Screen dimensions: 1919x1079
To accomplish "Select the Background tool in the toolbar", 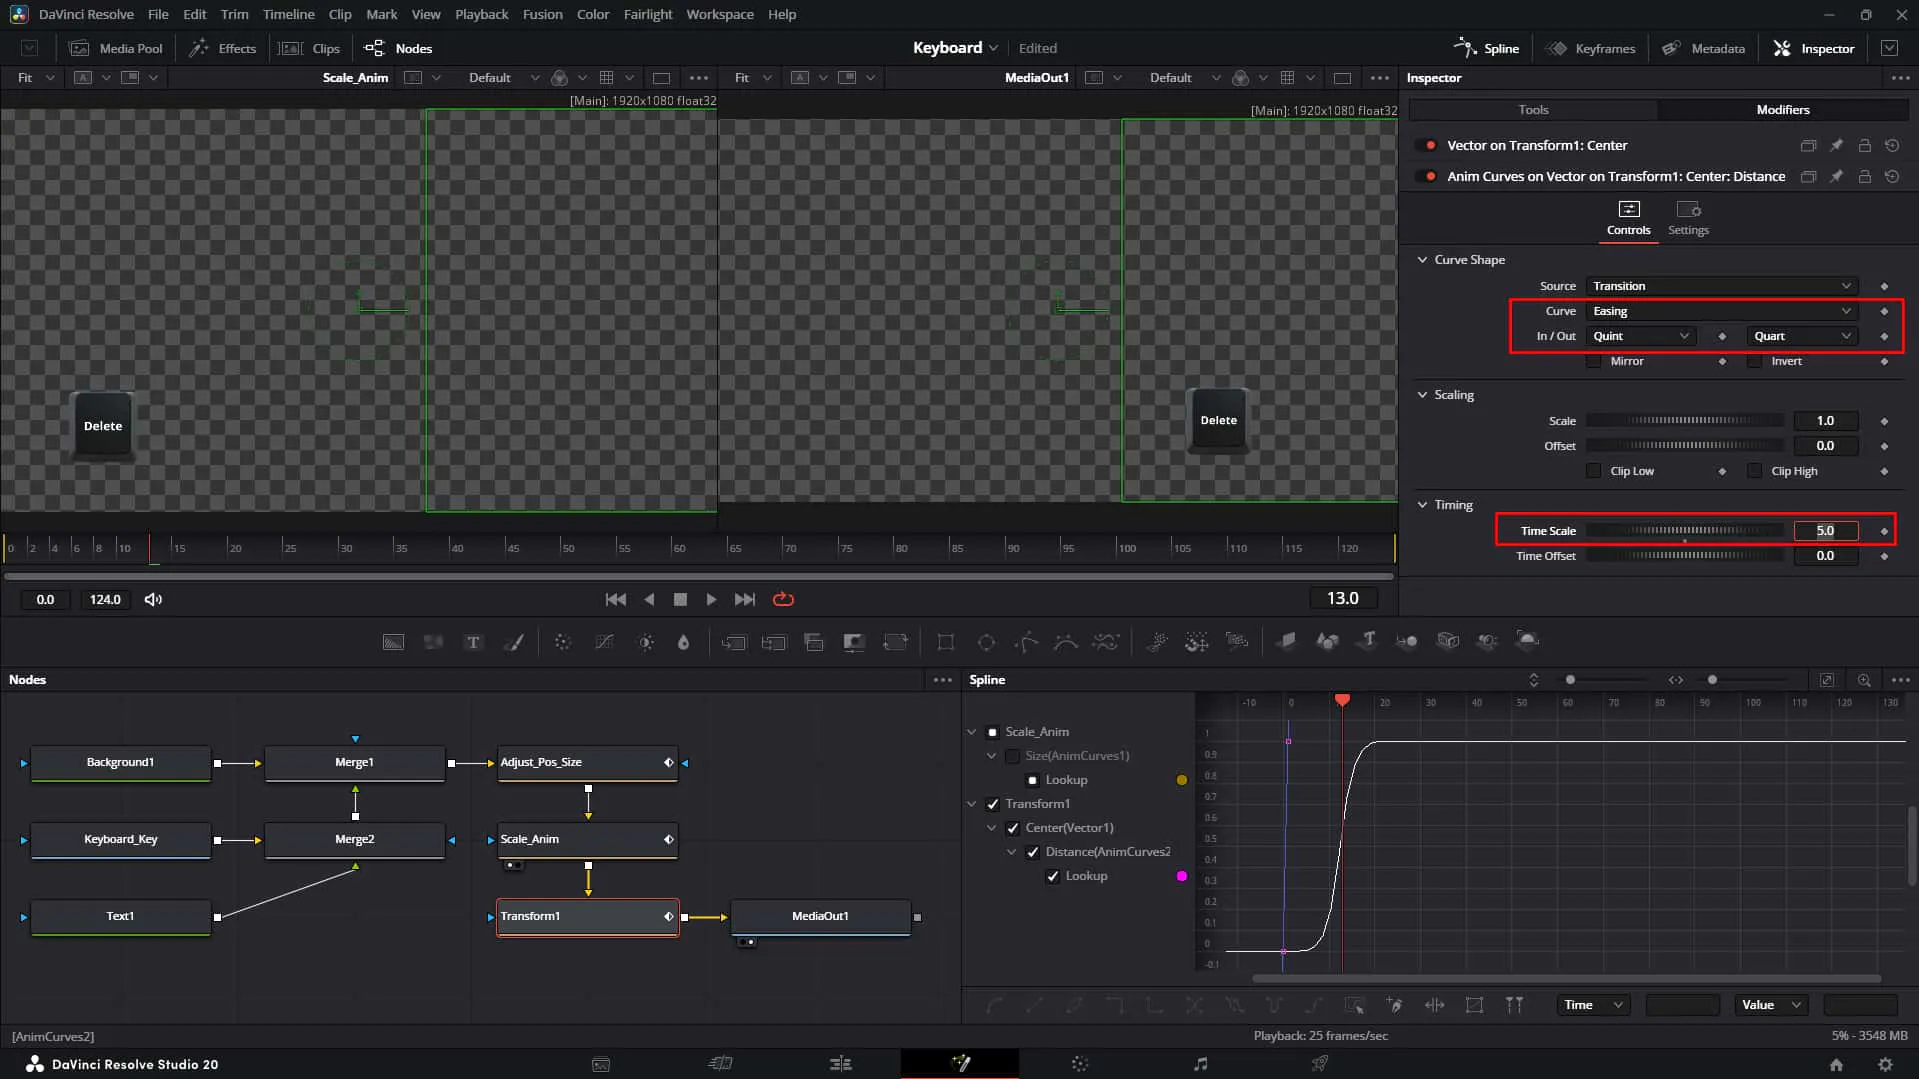I will click(393, 642).
